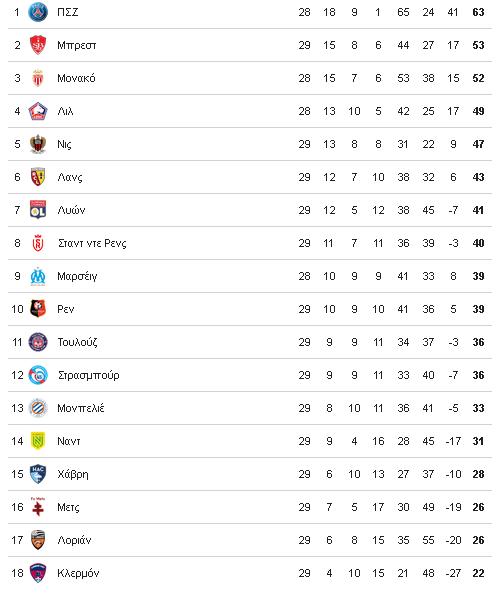The image size is (492, 589).
Task: Open the Lille club badge
Action: [x=38, y=111]
